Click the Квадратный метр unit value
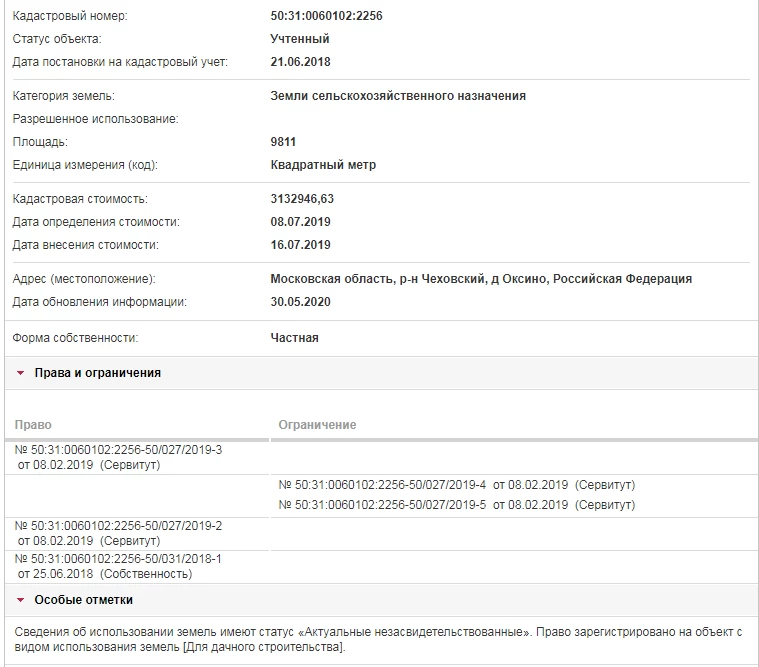759x667 pixels. (x=323, y=165)
